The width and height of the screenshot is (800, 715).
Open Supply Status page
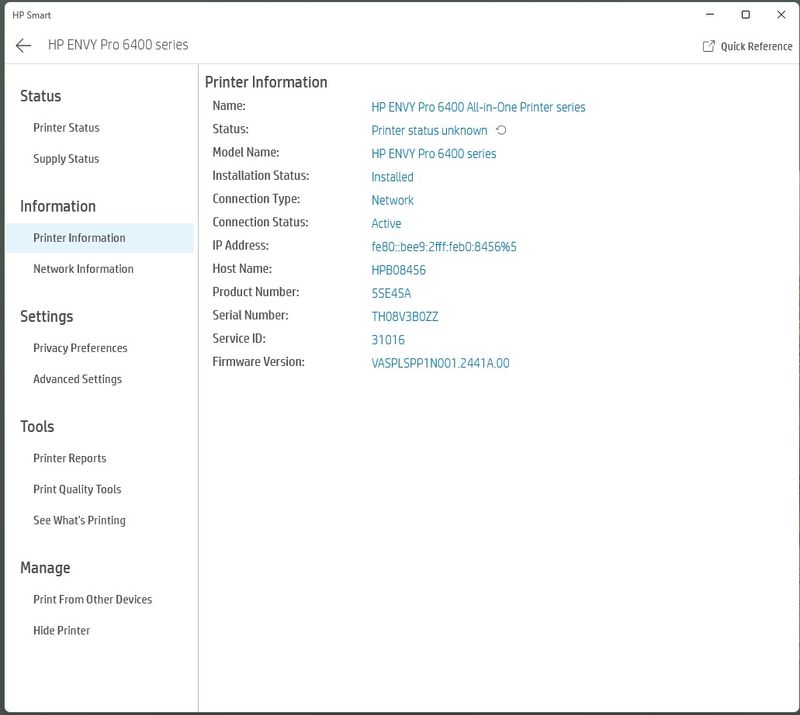point(66,159)
